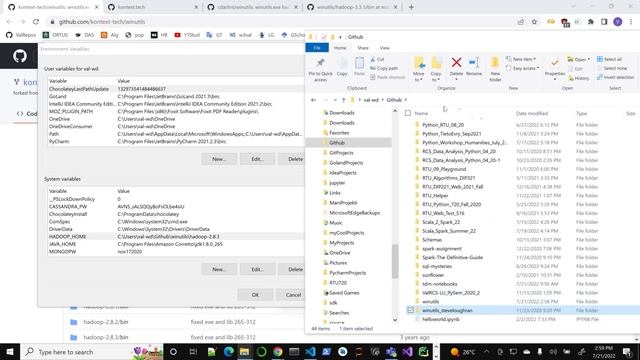
Task: Click Copy path in the Clipboard group
Action: tap(384, 68)
